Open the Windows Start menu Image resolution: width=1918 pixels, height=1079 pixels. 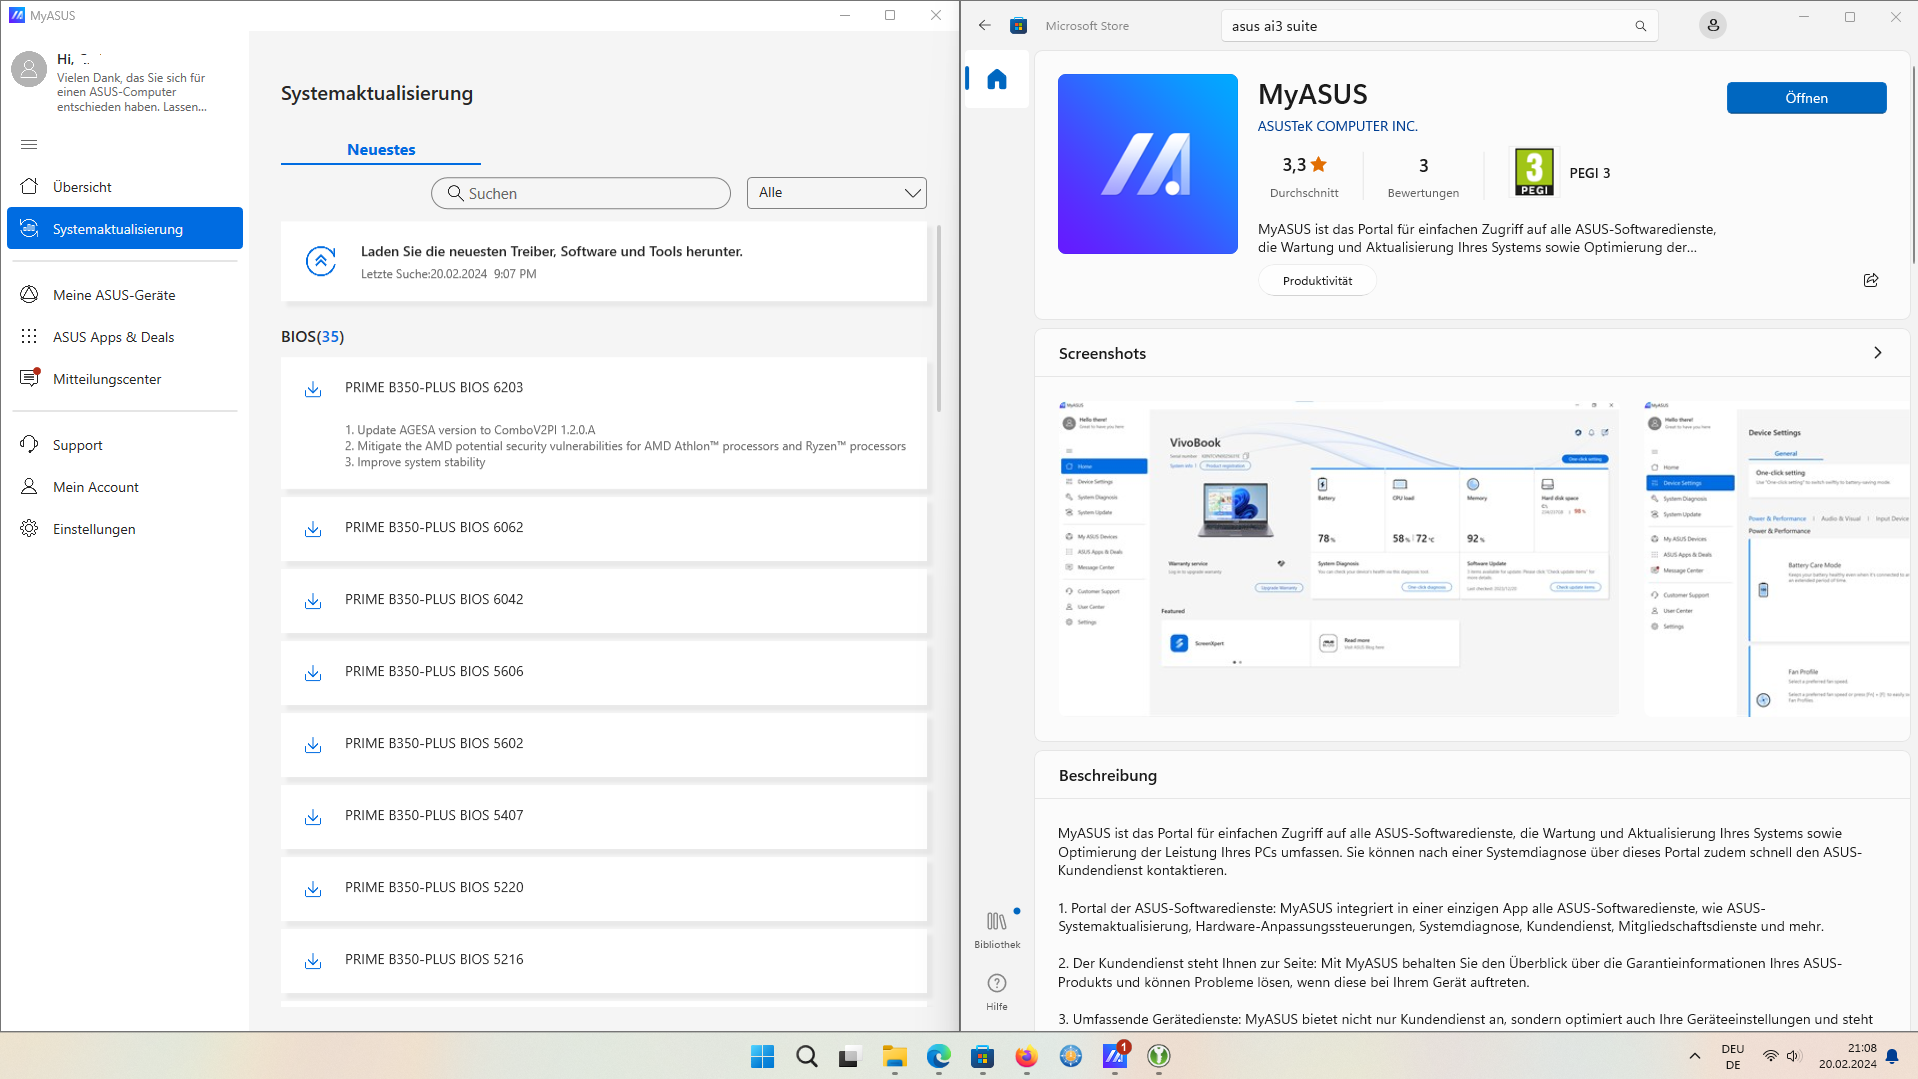coord(762,1056)
